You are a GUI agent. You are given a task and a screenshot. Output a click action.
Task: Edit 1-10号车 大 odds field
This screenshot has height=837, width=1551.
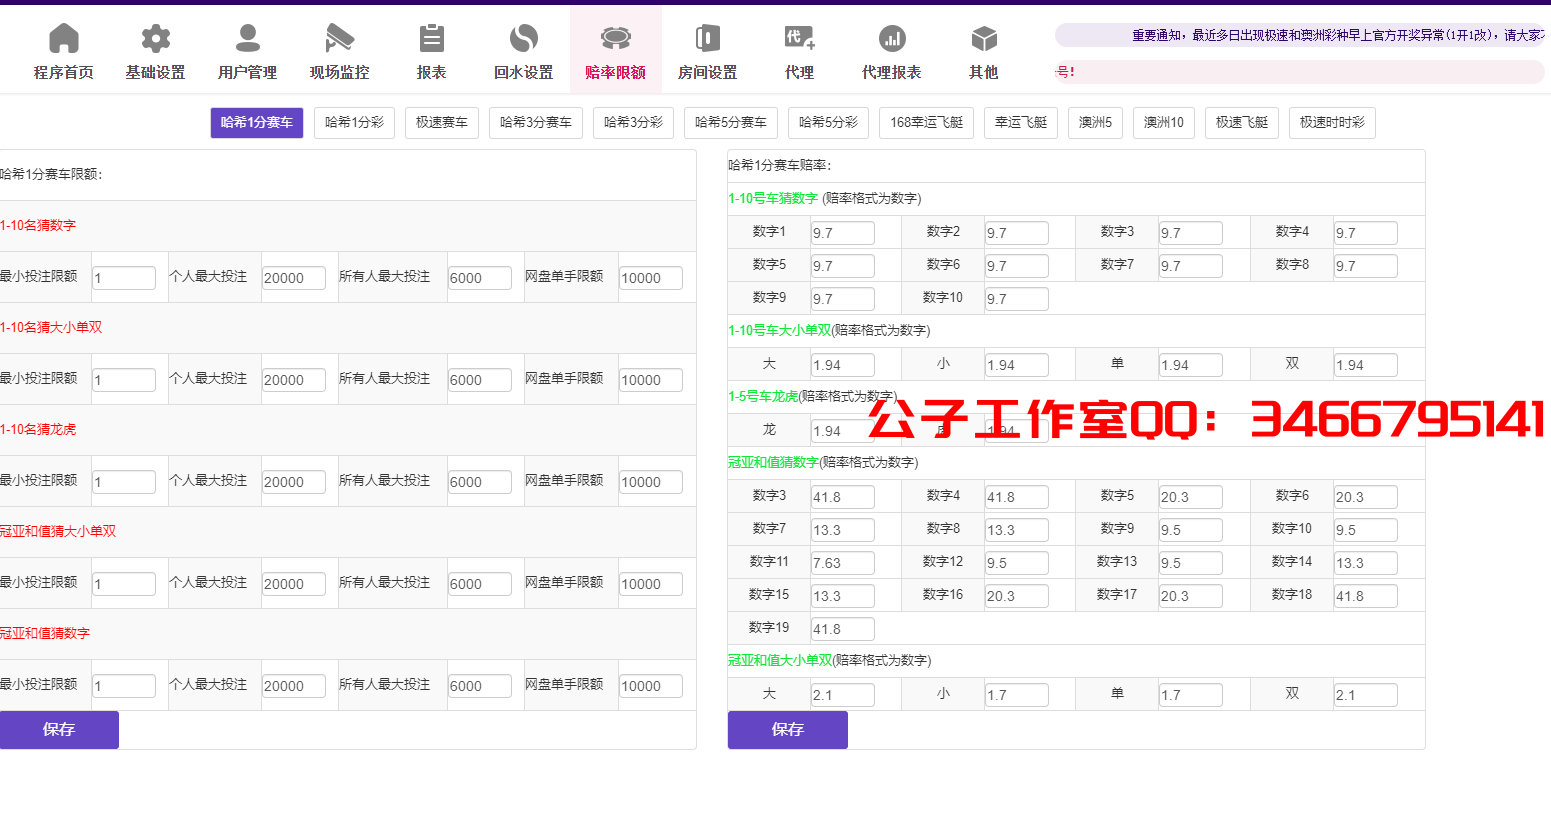(843, 365)
